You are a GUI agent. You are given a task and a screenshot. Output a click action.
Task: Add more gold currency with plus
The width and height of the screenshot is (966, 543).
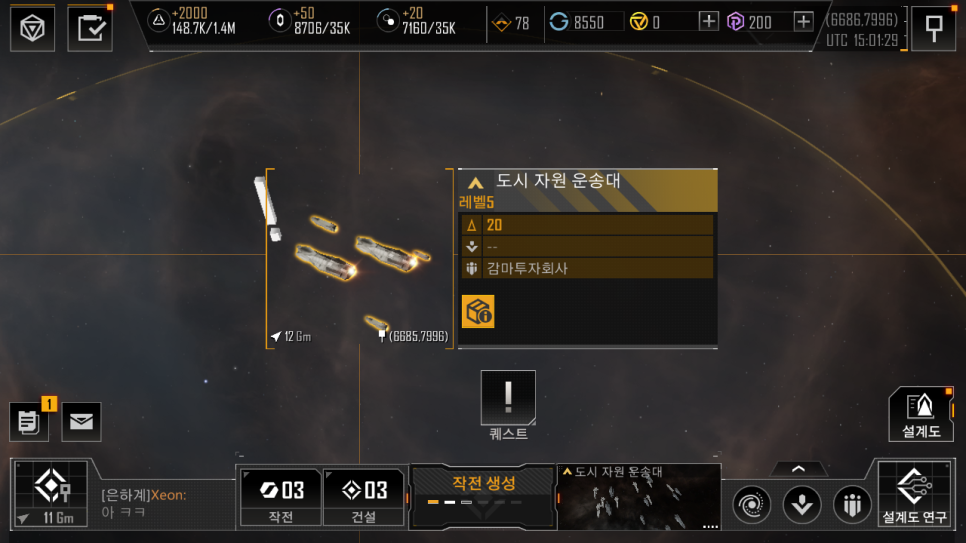pyautogui.click(x=708, y=22)
